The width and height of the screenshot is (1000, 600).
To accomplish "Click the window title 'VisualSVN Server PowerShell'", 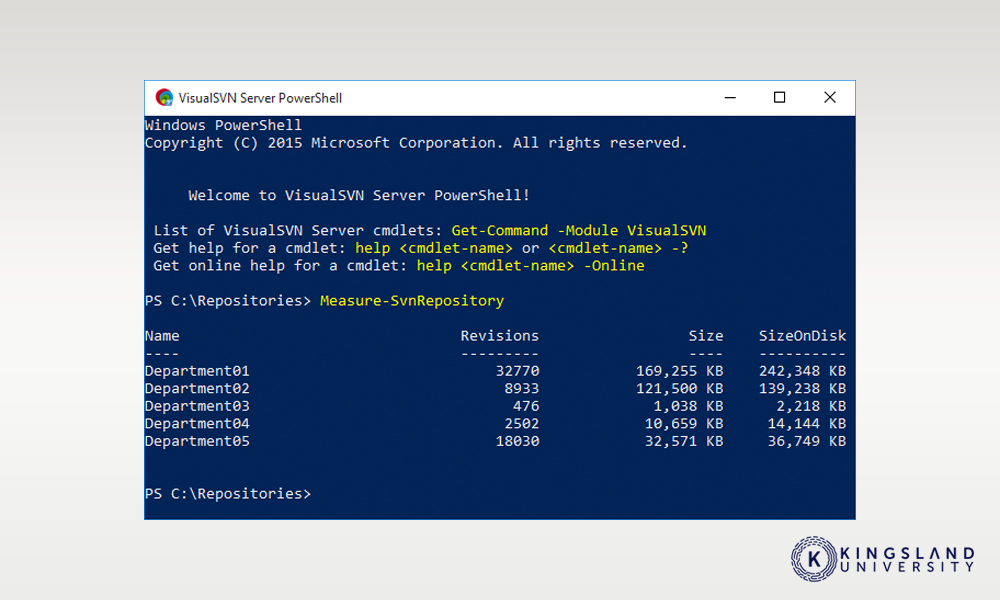I will 260,98.
